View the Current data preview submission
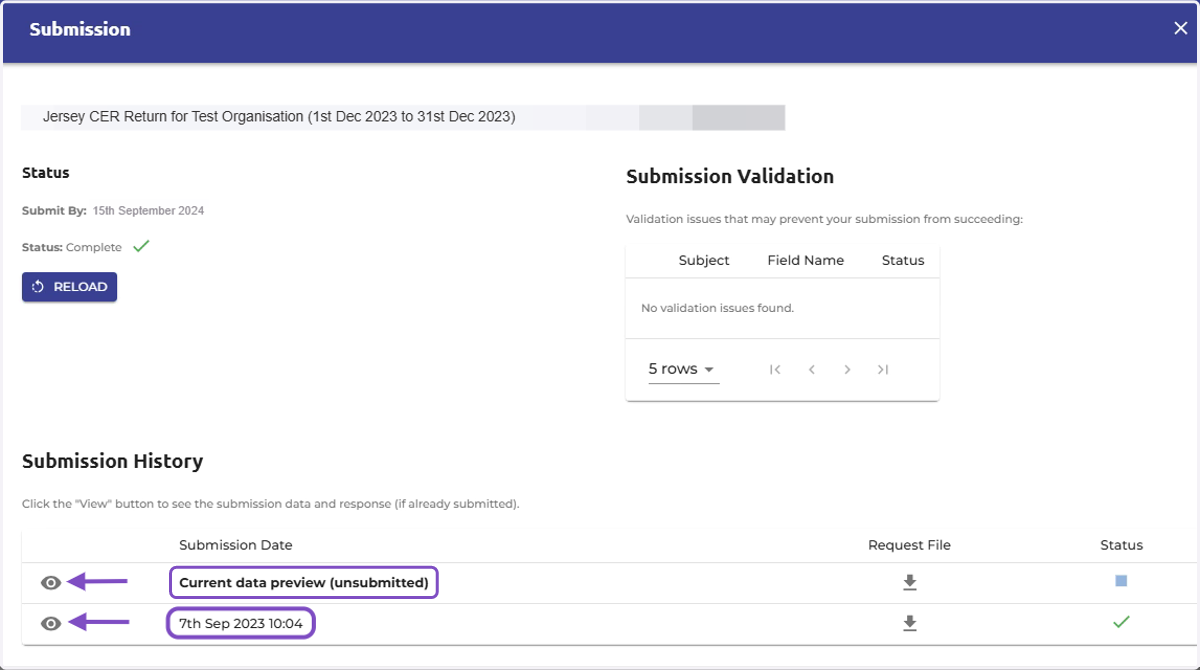Image resolution: width=1200 pixels, height=670 pixels. pos(51,583)
